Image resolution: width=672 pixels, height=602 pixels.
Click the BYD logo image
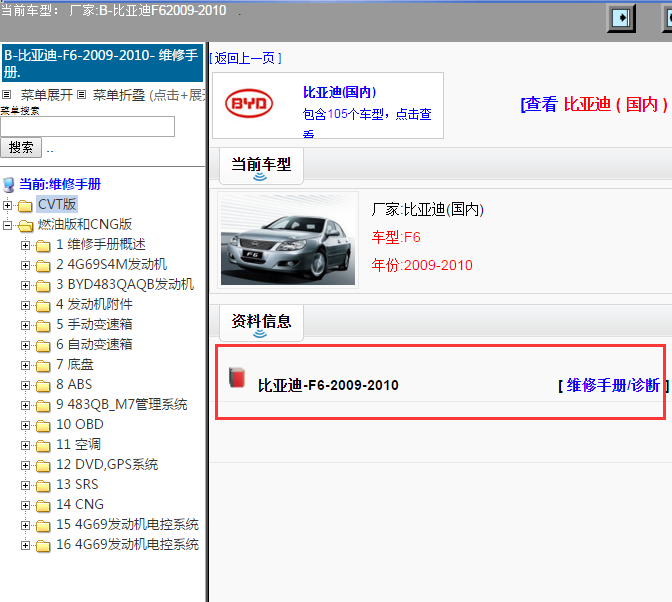pyautogui.click(x=249, y=103)
